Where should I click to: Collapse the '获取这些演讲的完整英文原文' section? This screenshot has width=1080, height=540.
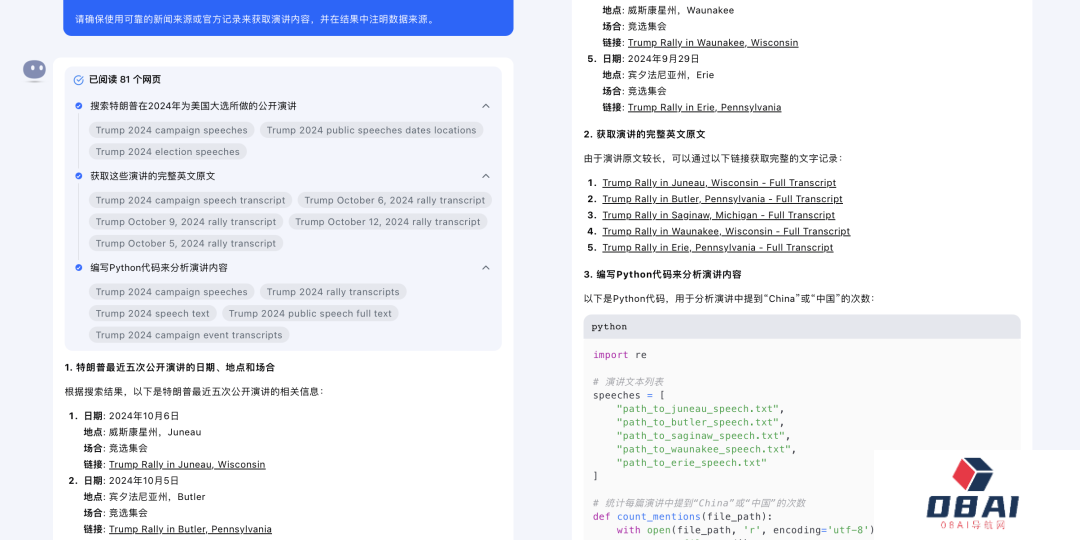(486, 176)
